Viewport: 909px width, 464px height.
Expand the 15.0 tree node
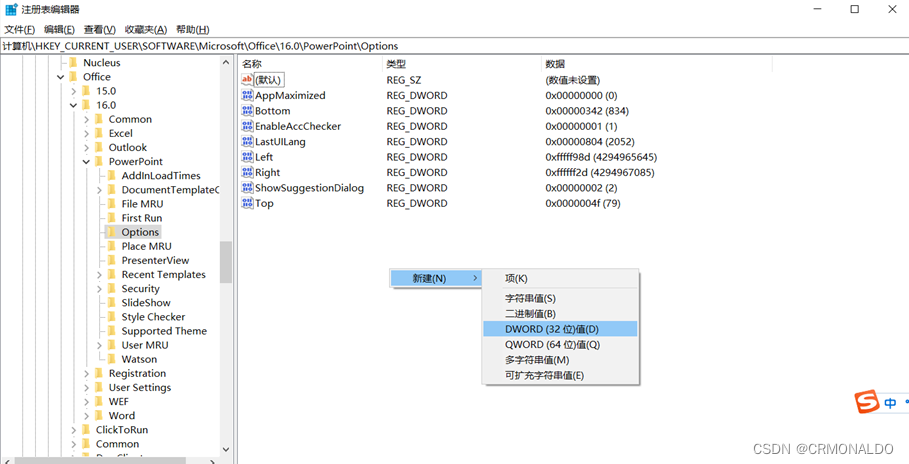pos(73,91)
